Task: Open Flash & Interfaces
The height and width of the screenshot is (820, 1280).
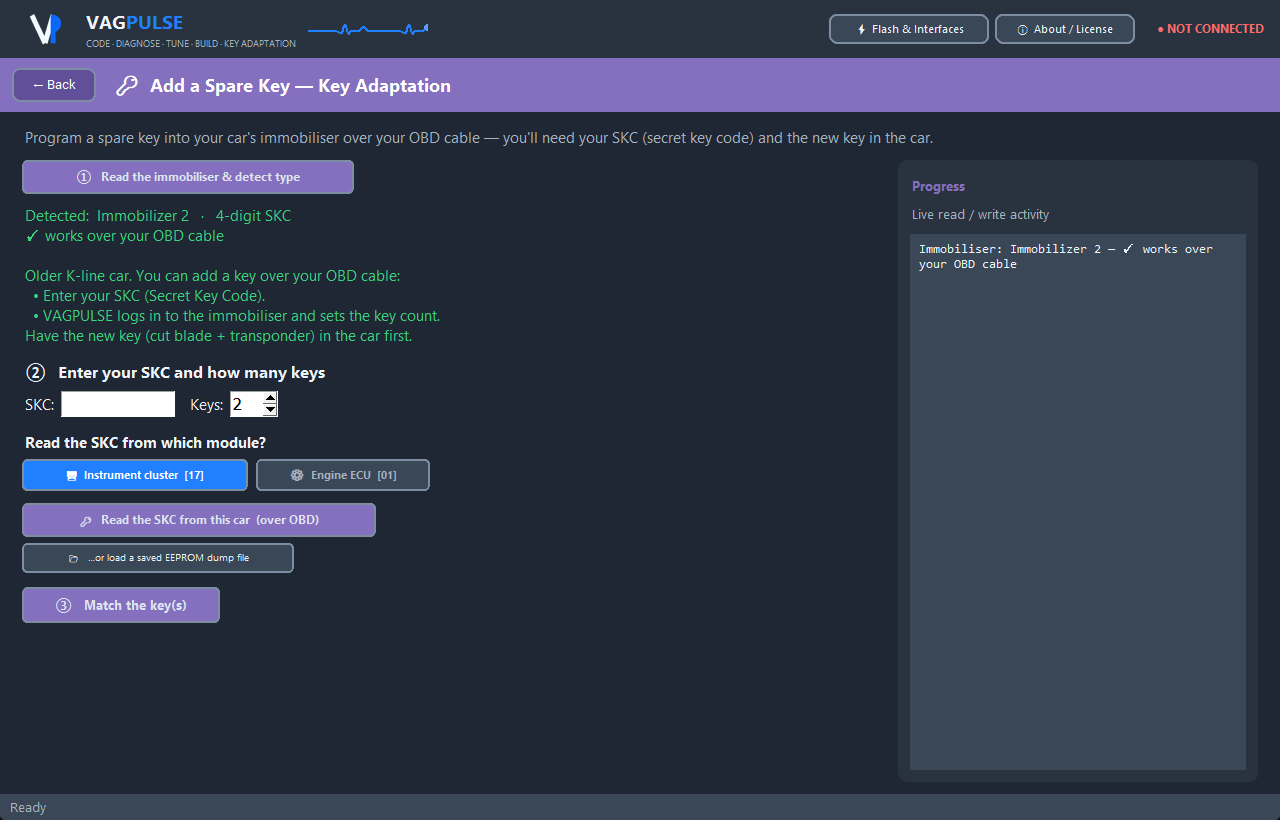Action: (x=909, y=29)
